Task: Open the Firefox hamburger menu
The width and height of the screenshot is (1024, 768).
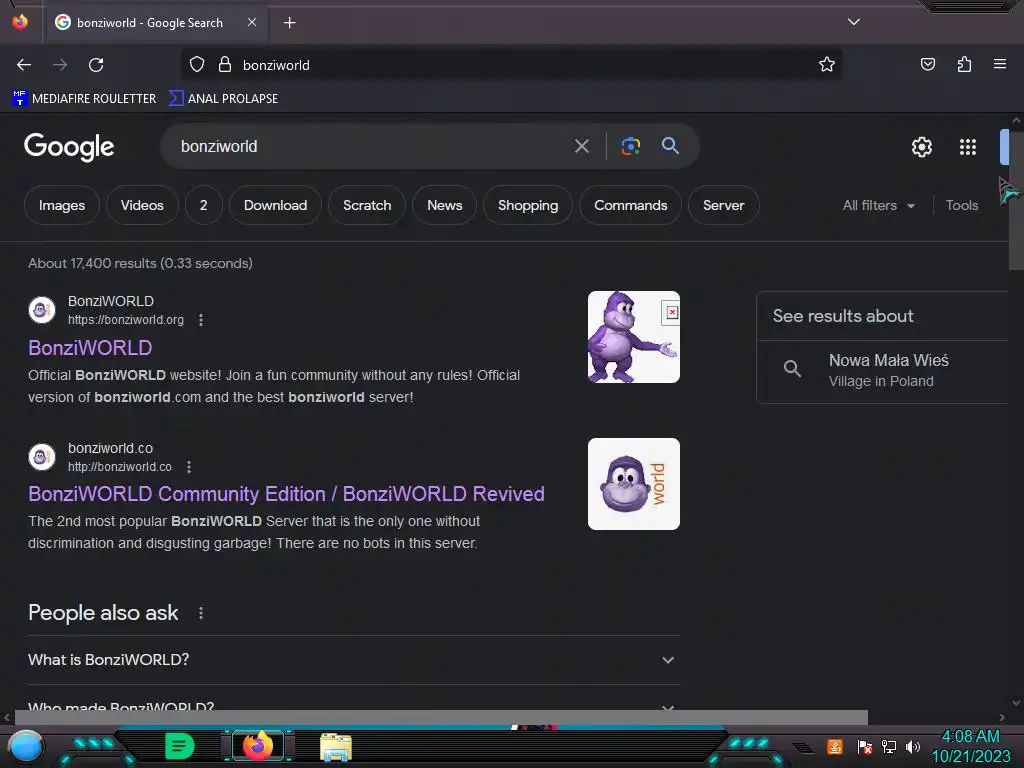Action: click(1000, 64)
